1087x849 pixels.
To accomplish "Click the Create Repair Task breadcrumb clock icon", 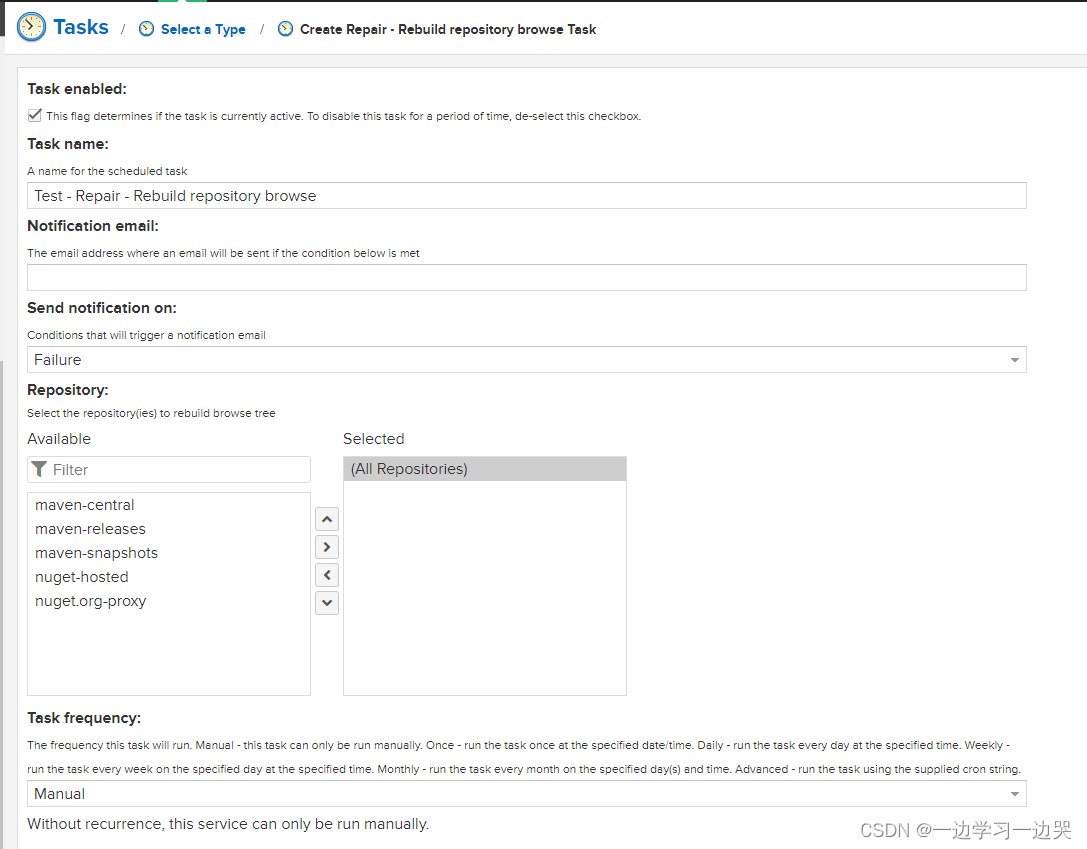I will [x=286, y=29].
